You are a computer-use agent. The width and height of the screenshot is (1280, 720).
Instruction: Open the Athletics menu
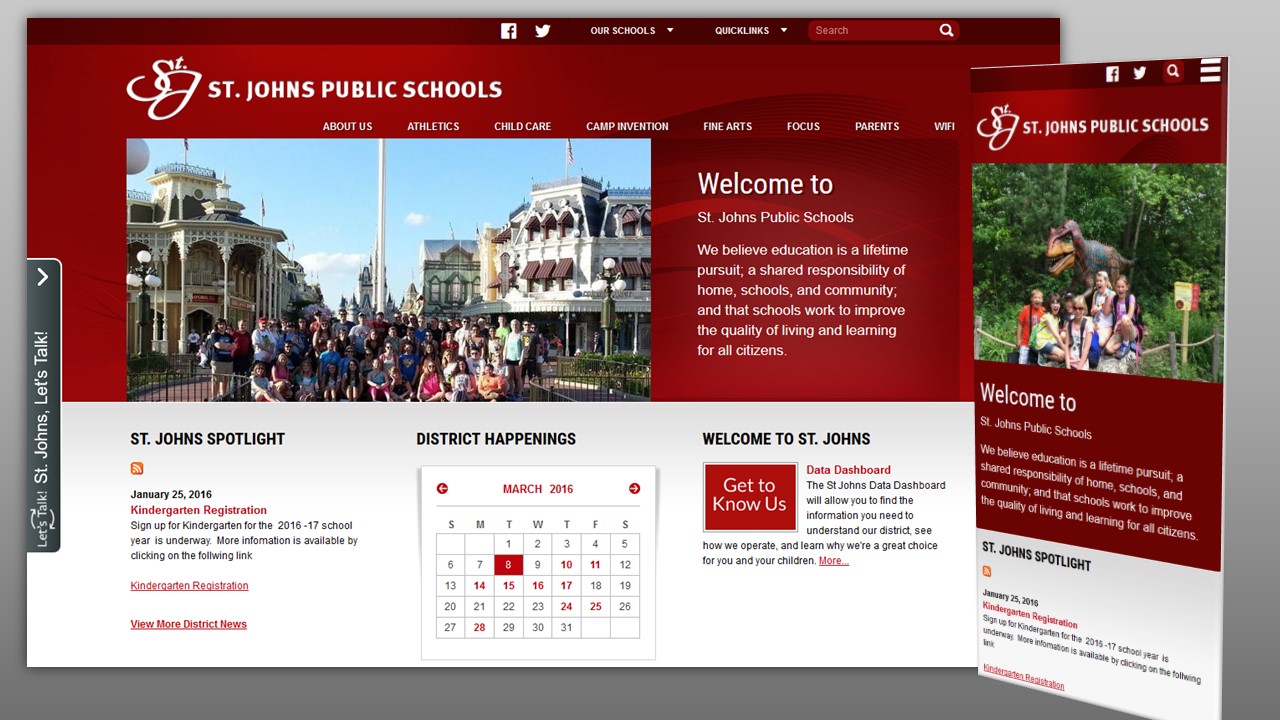coord(433,126)
